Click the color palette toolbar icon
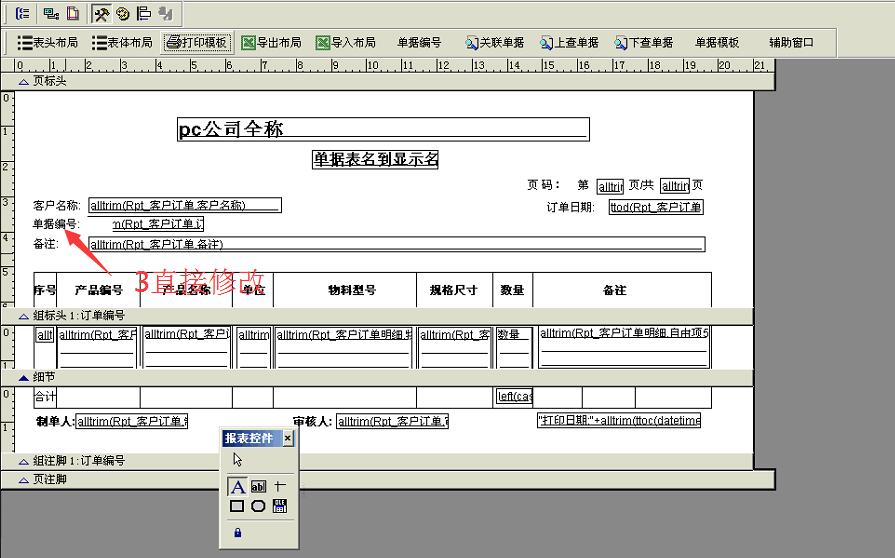 [x=123, y=14]
